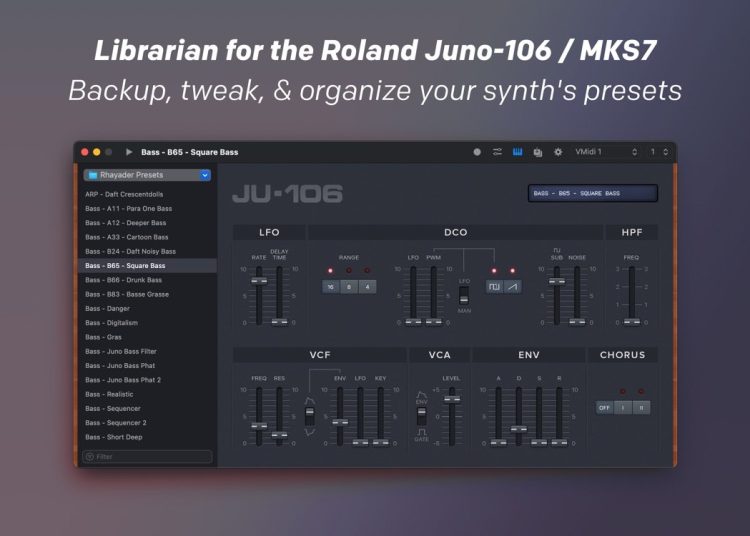The image size is (750, 536).
Task: Flip the VCA ENV/GATE switch
Action: point(421,415)
